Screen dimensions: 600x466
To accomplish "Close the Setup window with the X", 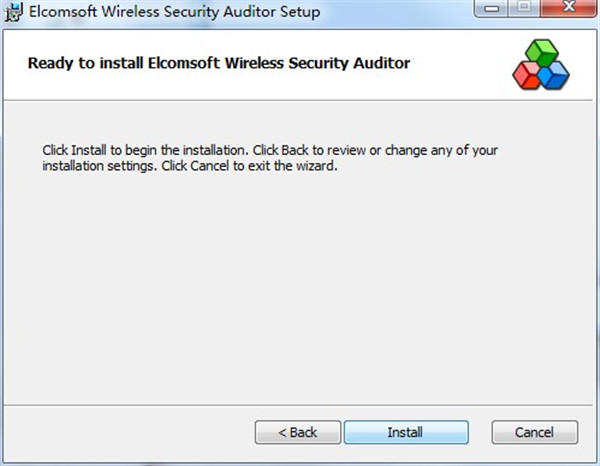I will coord(569,8).
